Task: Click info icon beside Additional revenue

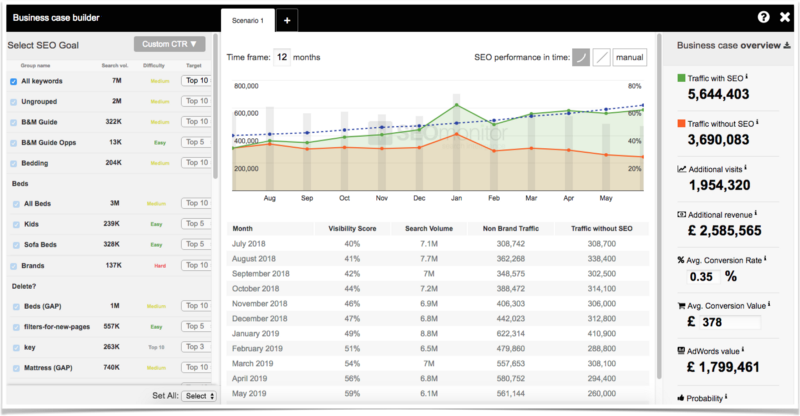Action: pos(756,213)
